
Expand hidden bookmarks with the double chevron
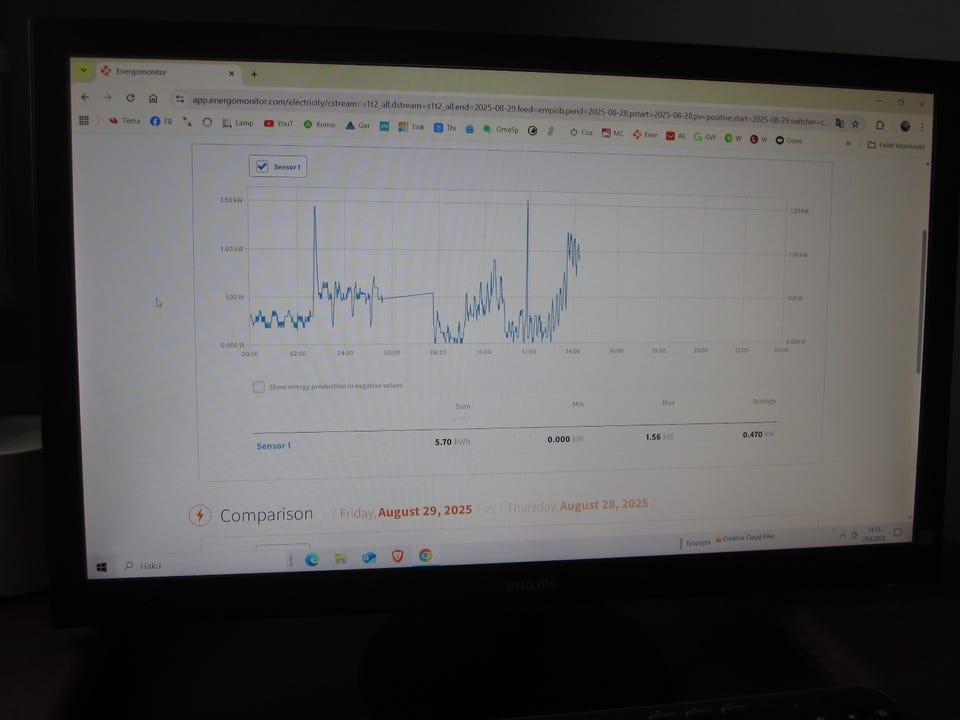848,143
